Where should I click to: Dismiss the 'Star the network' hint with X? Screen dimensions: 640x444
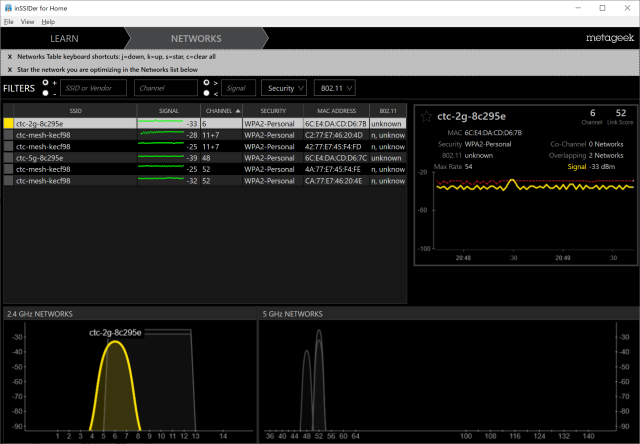(x=10, y=70)
